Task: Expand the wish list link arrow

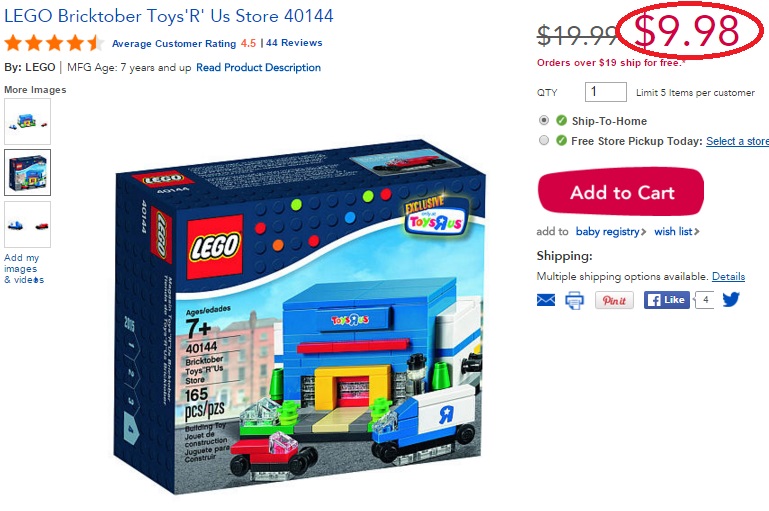Action: tap(696, 231)
